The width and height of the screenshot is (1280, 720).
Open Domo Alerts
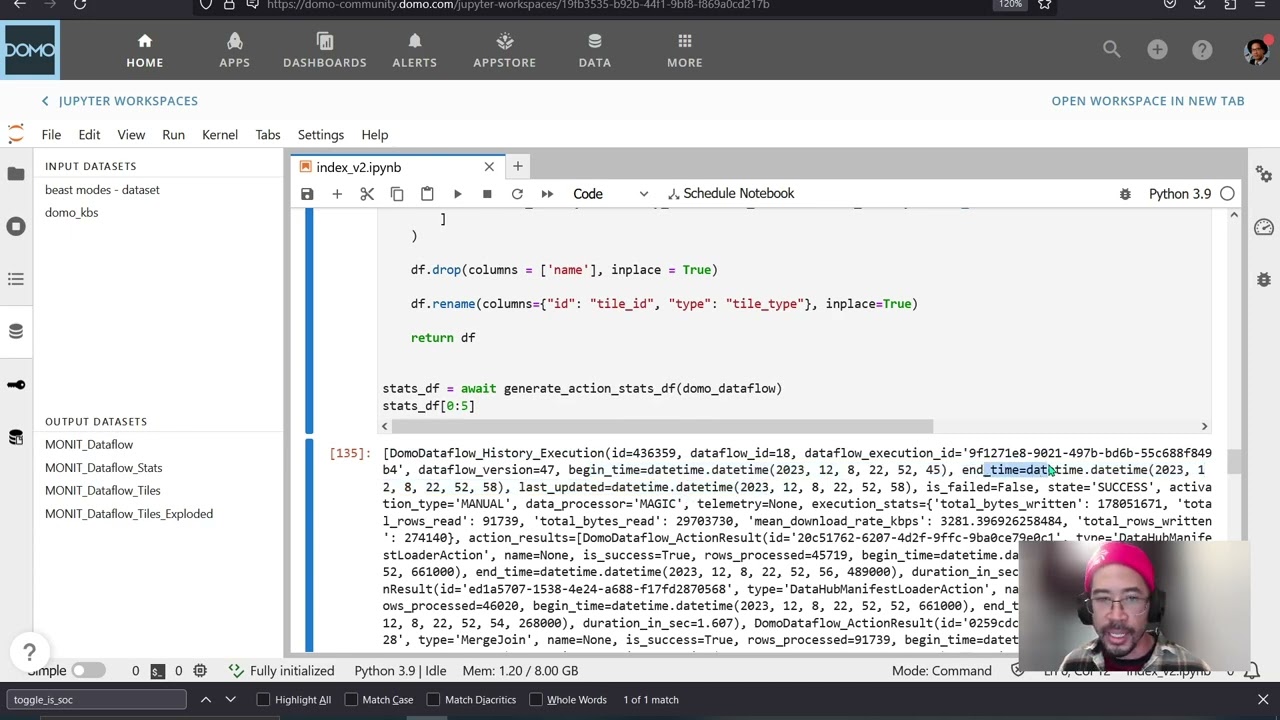[415, 50]
